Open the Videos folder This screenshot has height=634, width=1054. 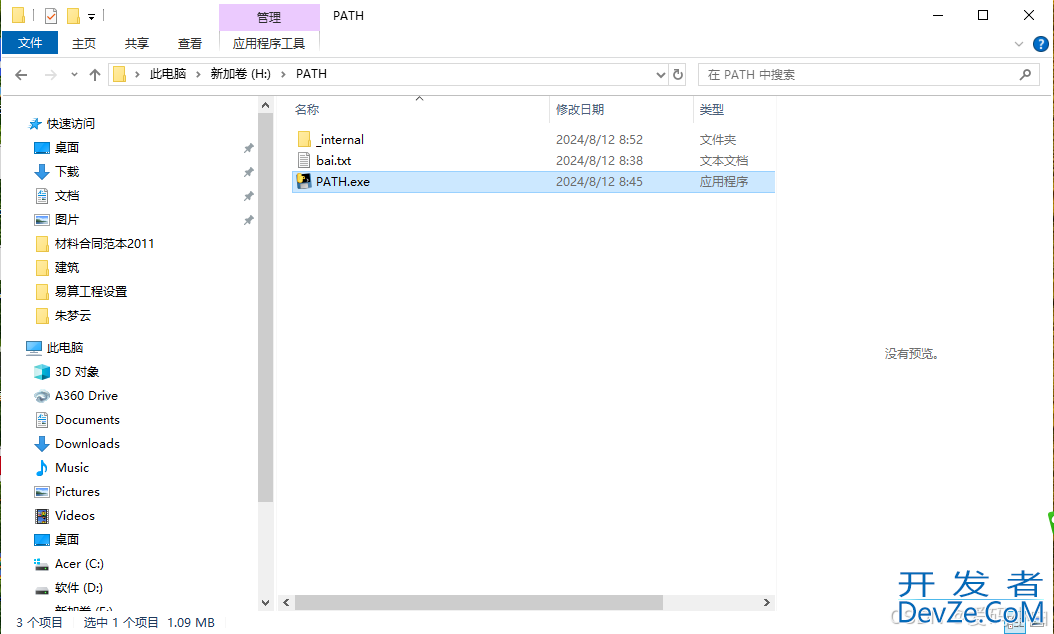[75, 516]
